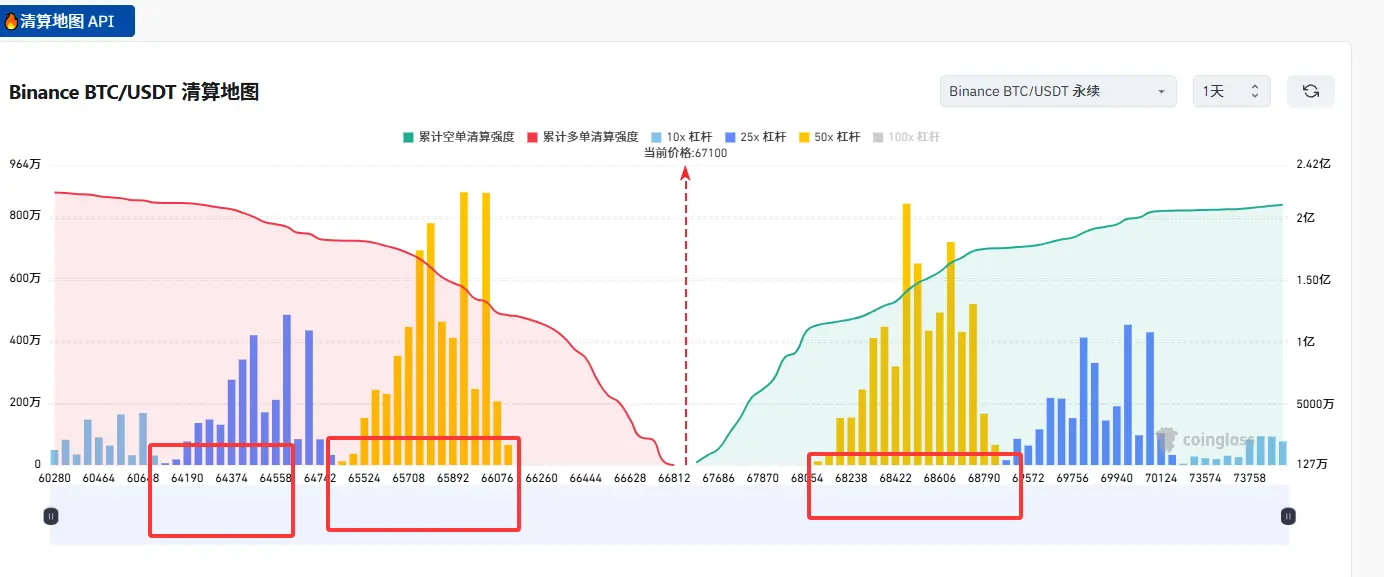This screenshot has height=577, width=1384.
Task: Toggle the 25x 杠杆 legend item
Action: coord(754,137)
